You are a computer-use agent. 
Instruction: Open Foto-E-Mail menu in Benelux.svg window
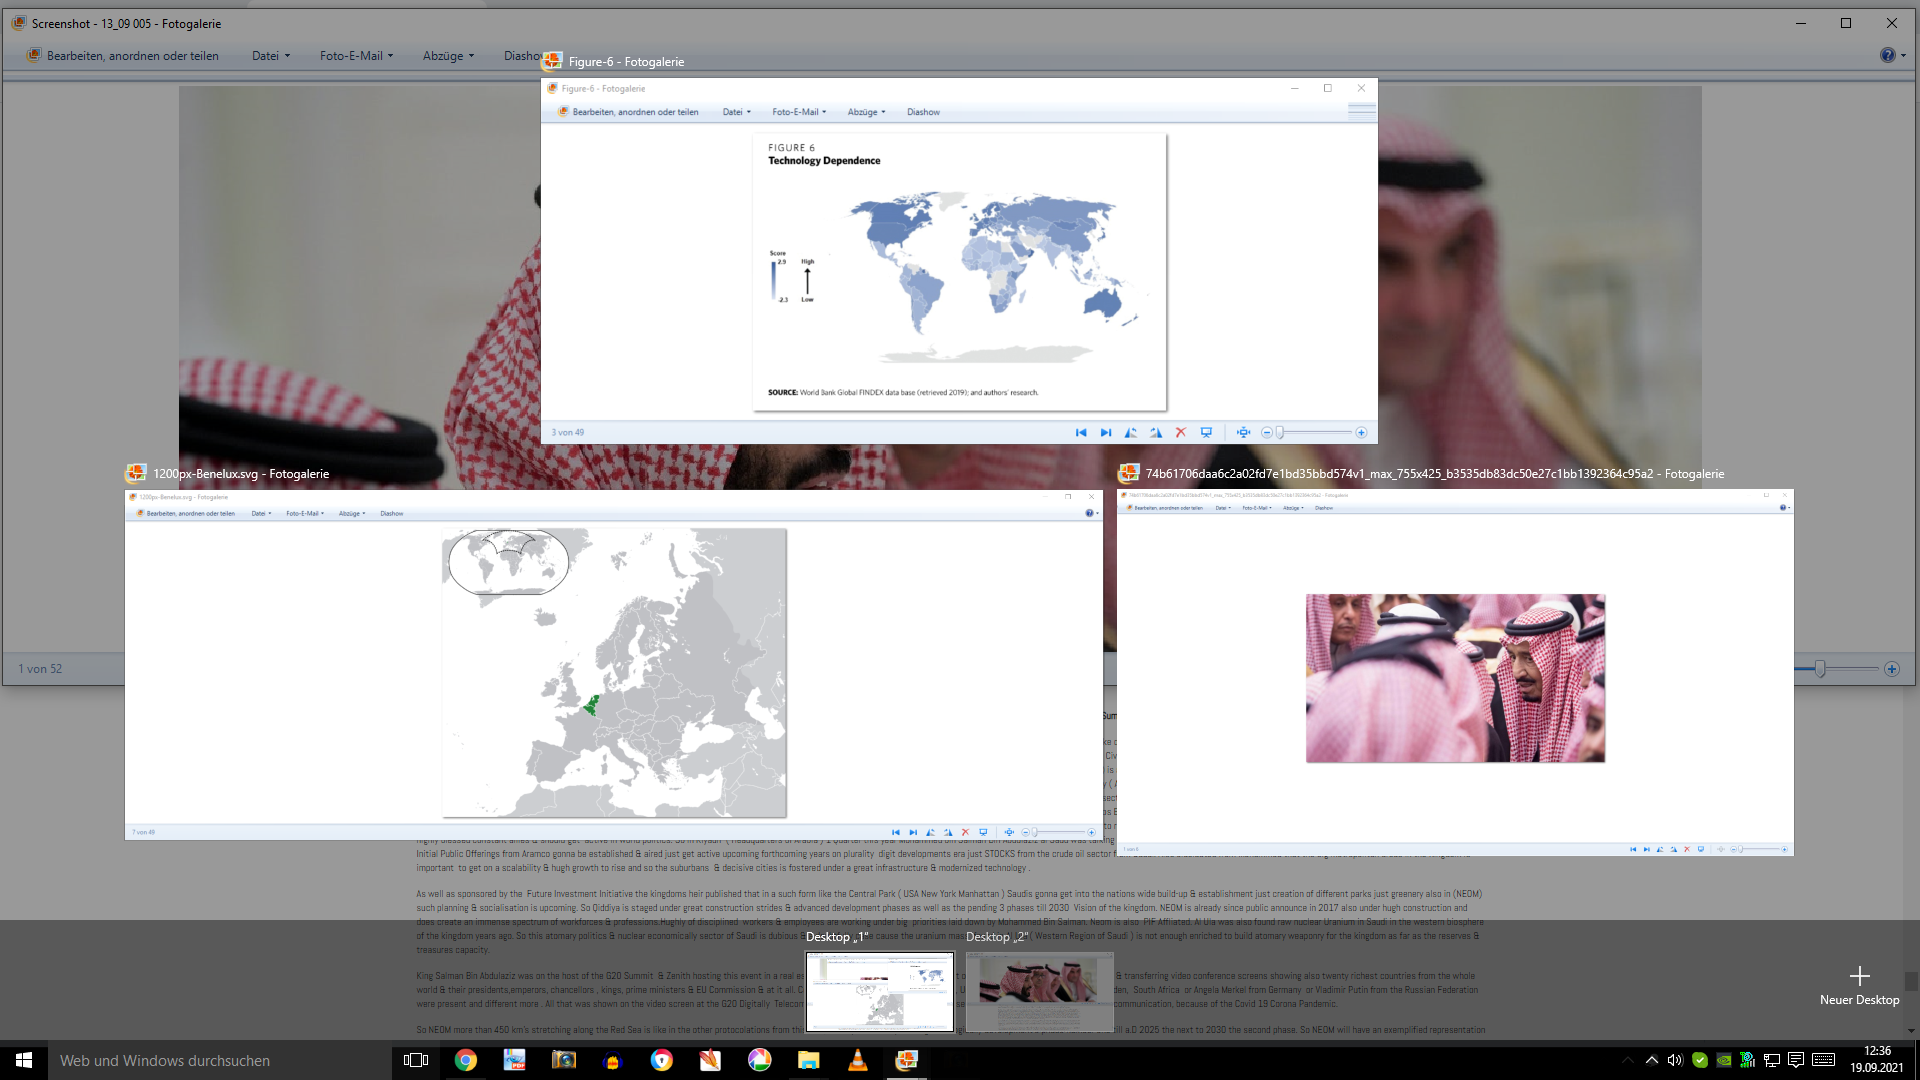[305, 514]
